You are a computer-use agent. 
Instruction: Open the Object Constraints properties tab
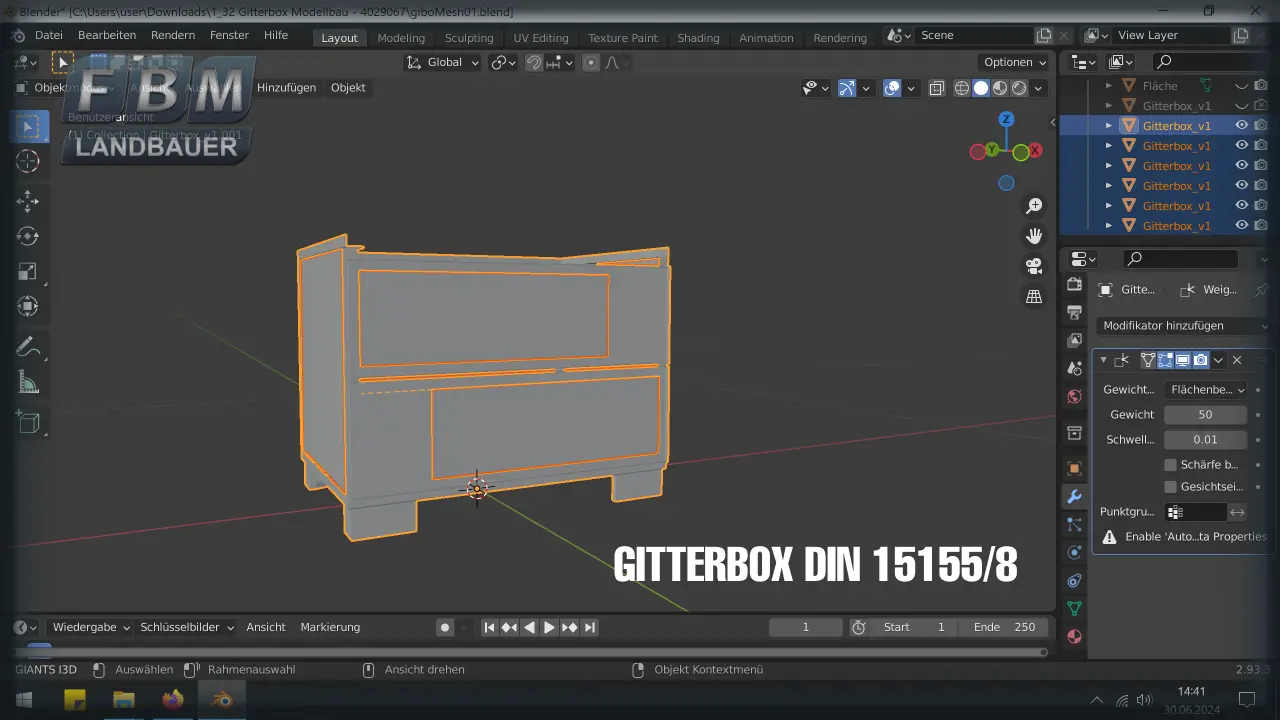tap(1075, 580)
